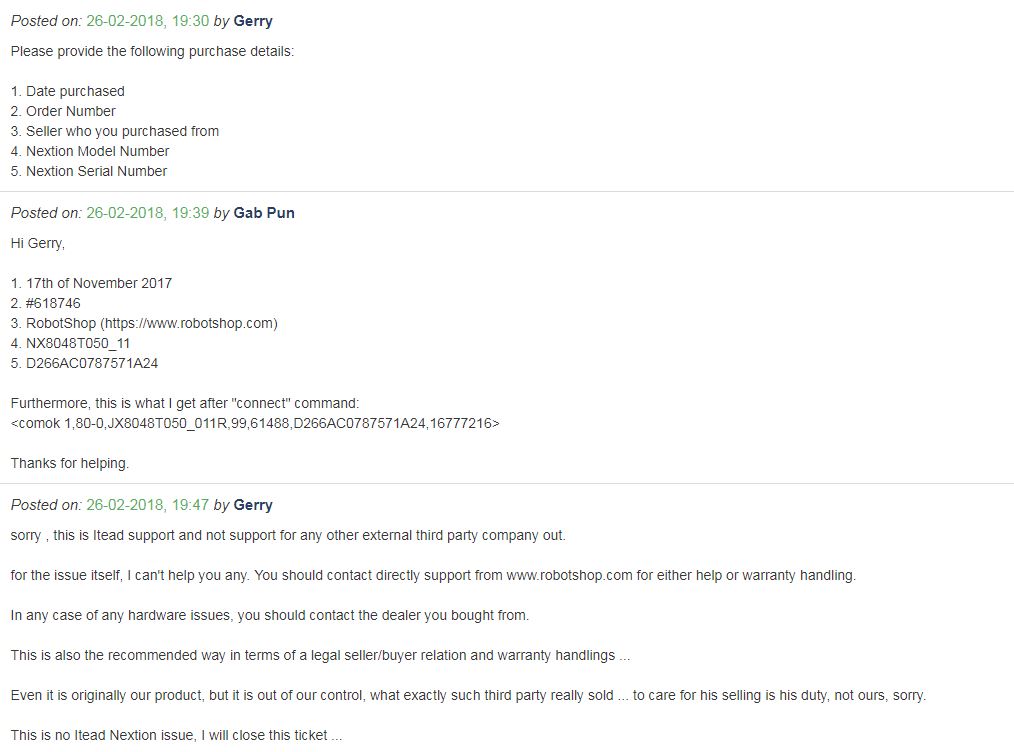The image size is (1014, 752).
Task: Click the 26-02-2018, 19:30 timestamp
Action: pos(147,21)
